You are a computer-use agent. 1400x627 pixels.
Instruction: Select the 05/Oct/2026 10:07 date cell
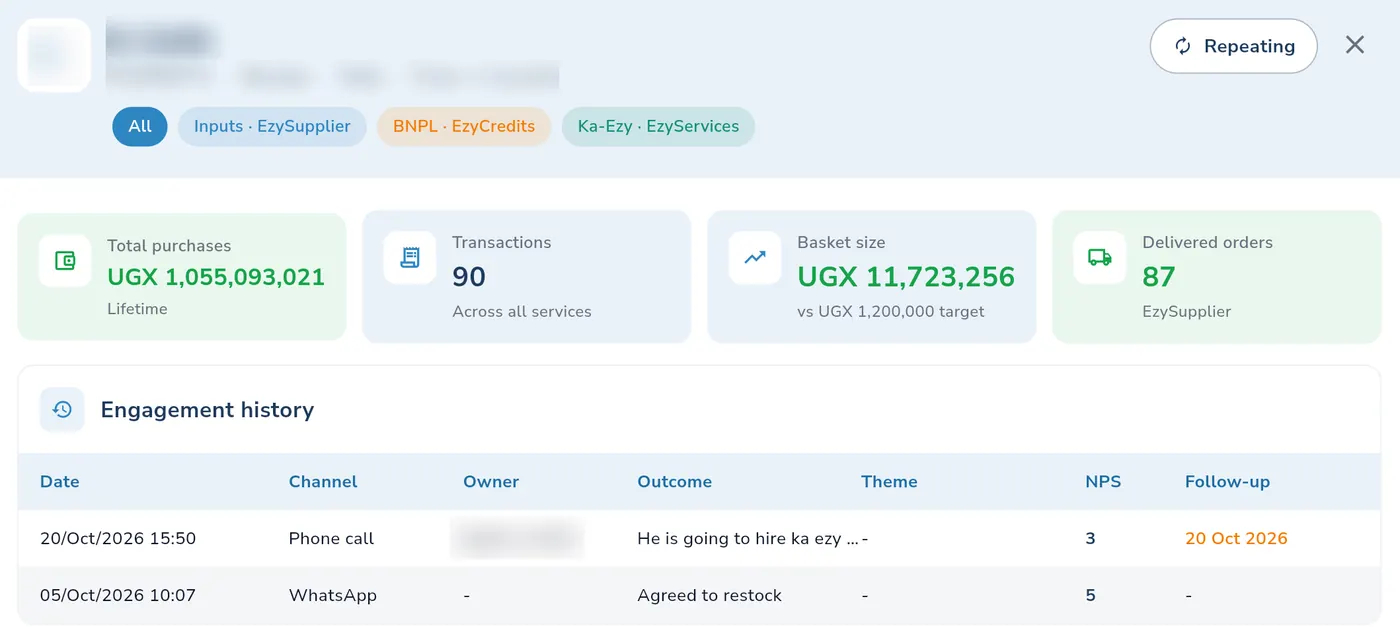coord(118,595)
